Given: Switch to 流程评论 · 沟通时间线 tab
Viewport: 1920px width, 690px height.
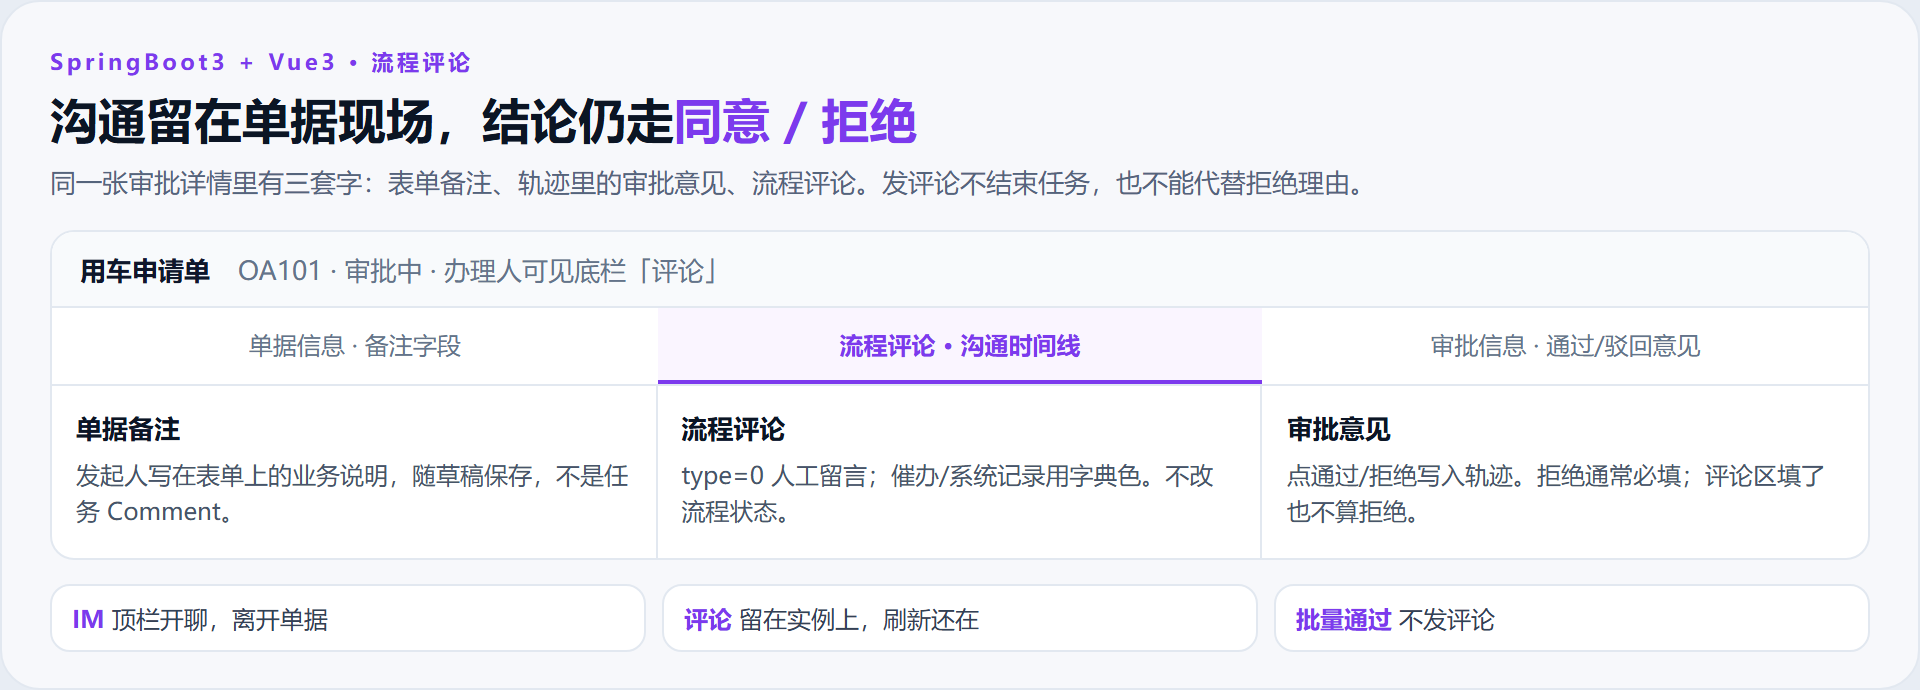Looking at the screenshot, I should tap(960, 346).
